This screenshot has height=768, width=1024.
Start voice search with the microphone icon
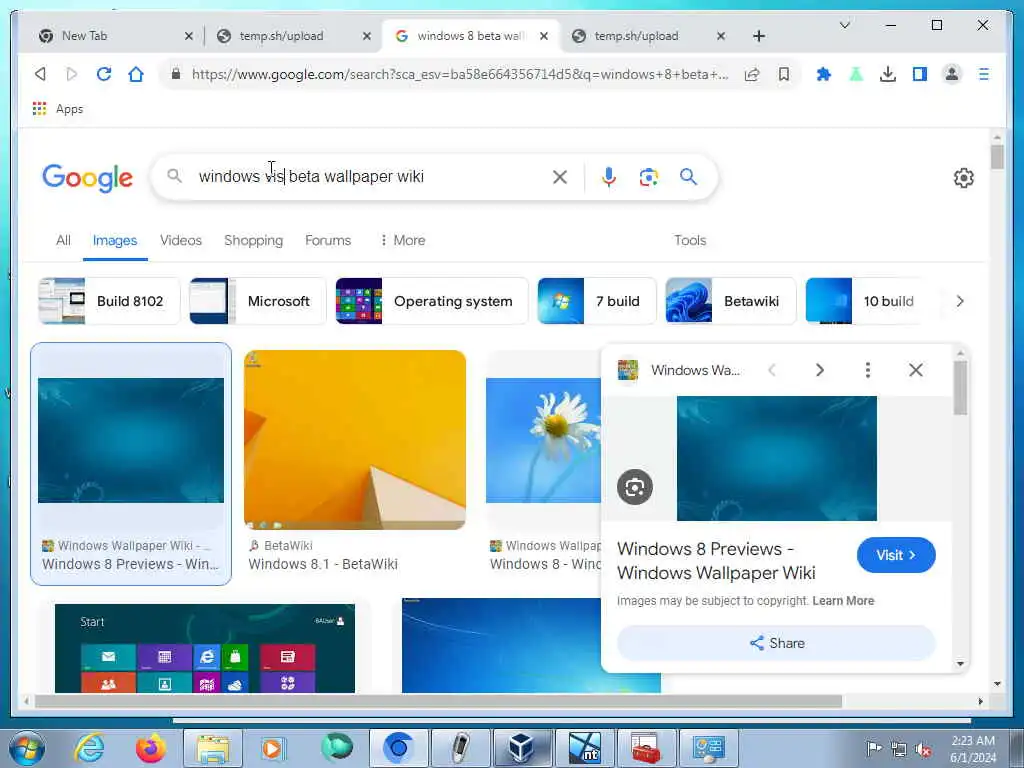[x=609, y=177]
